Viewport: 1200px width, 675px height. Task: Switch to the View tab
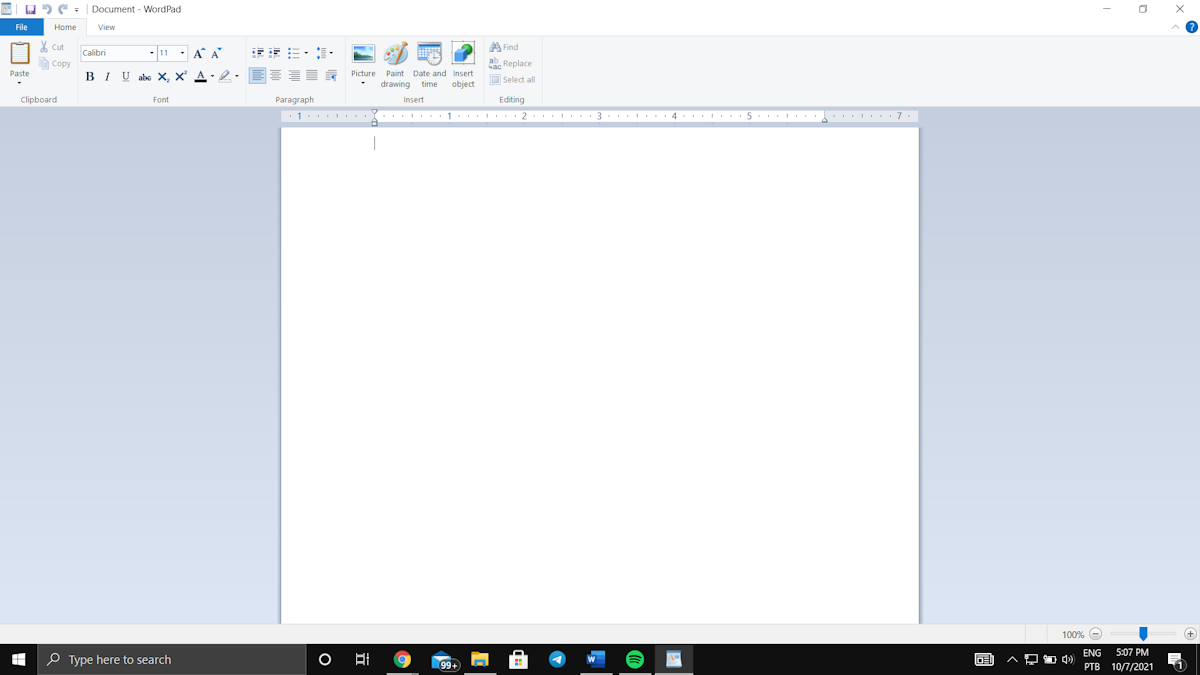coord(106,27)
